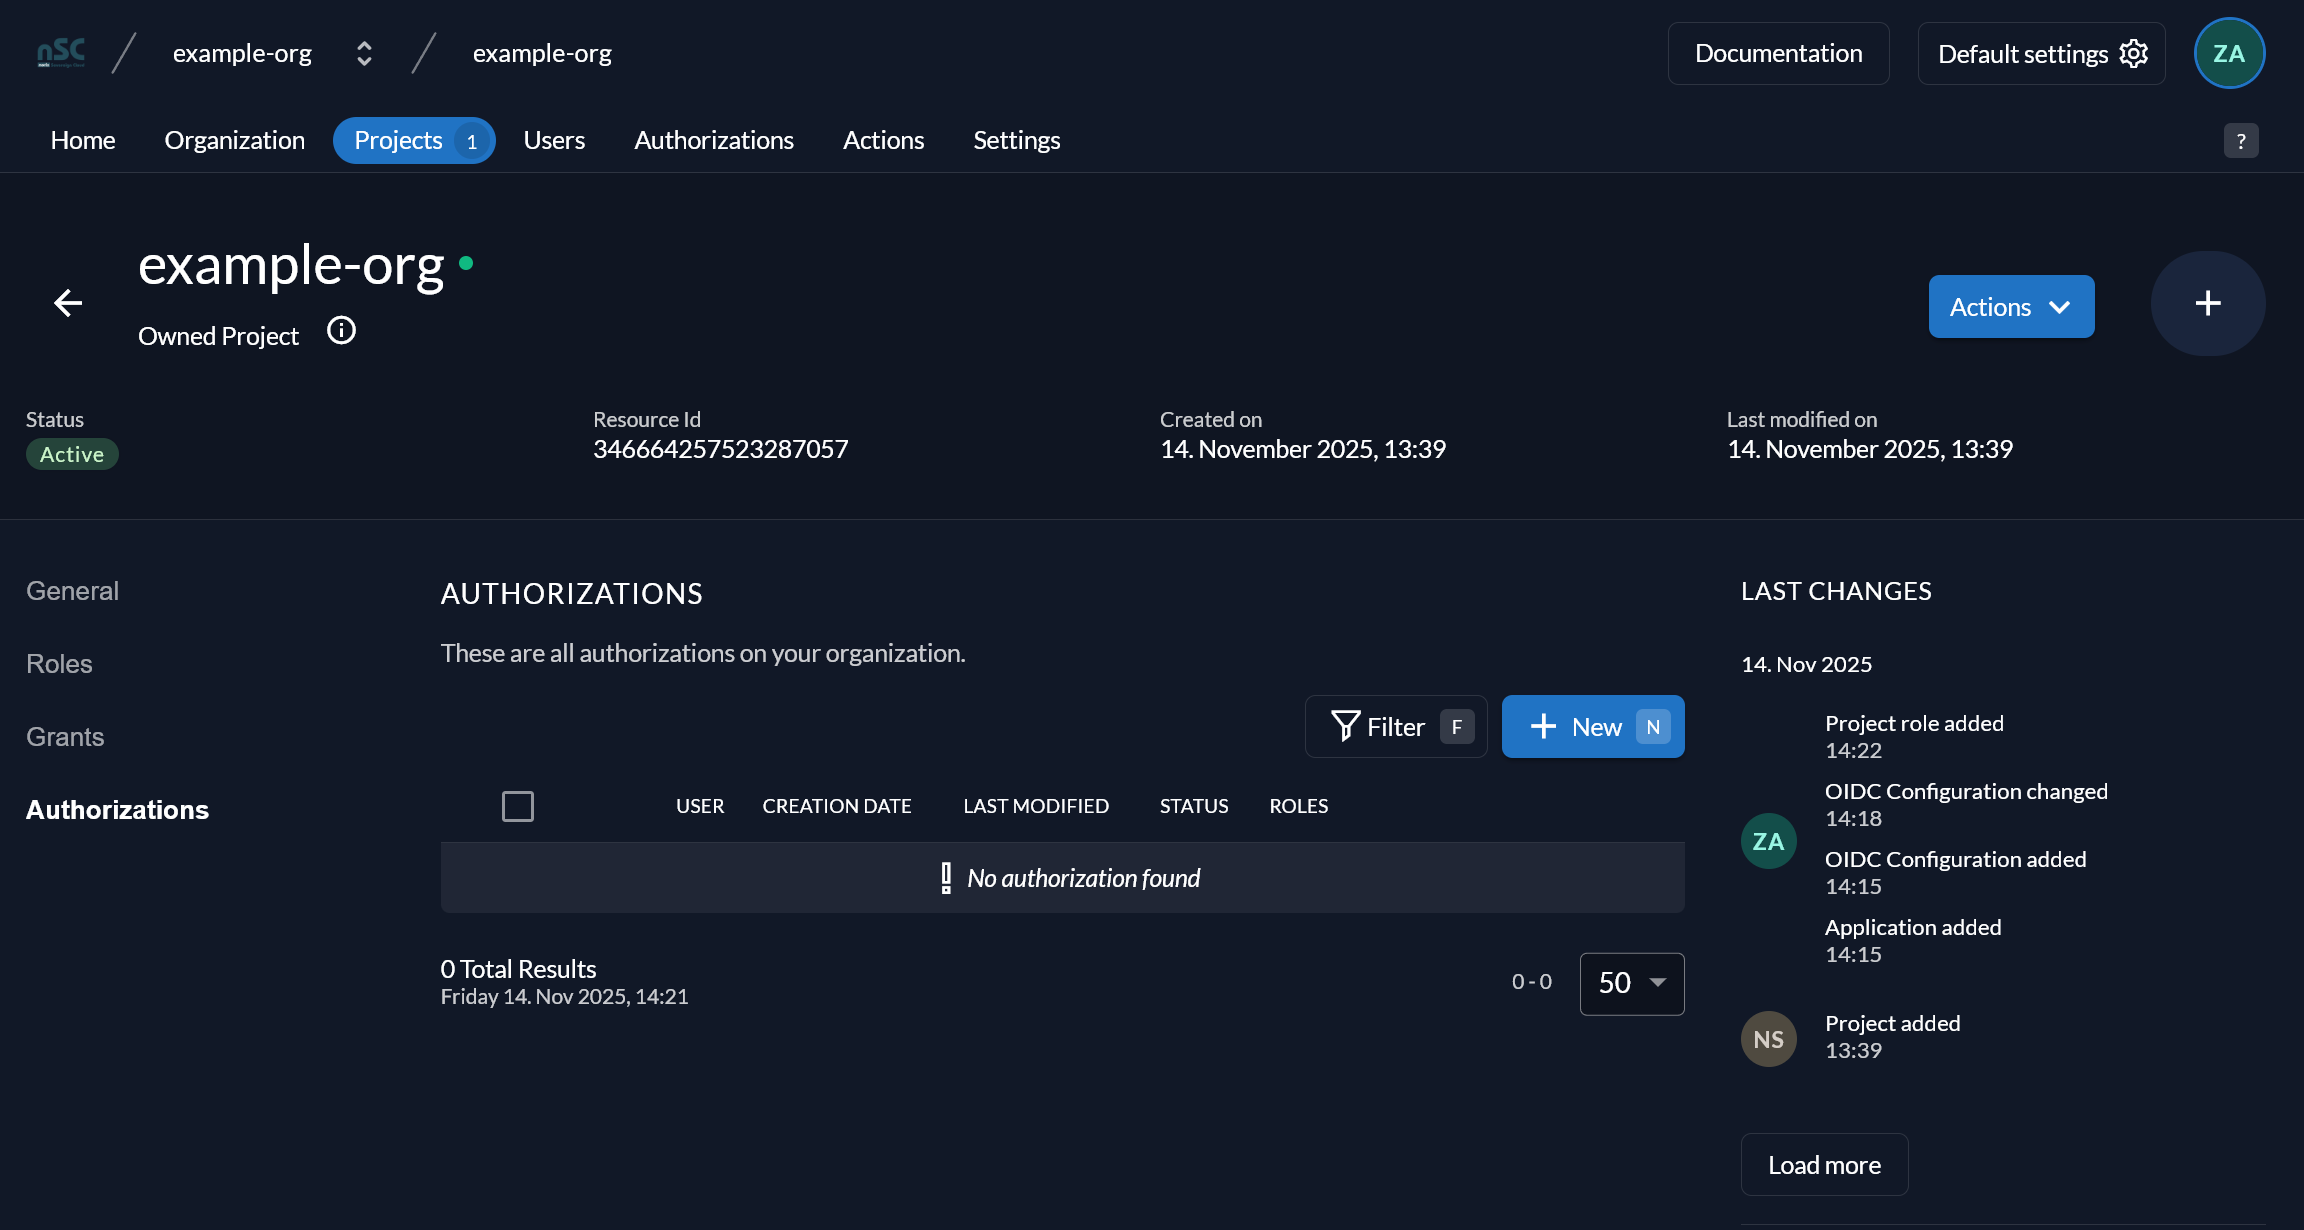Open the Users tab

[554, 140]
